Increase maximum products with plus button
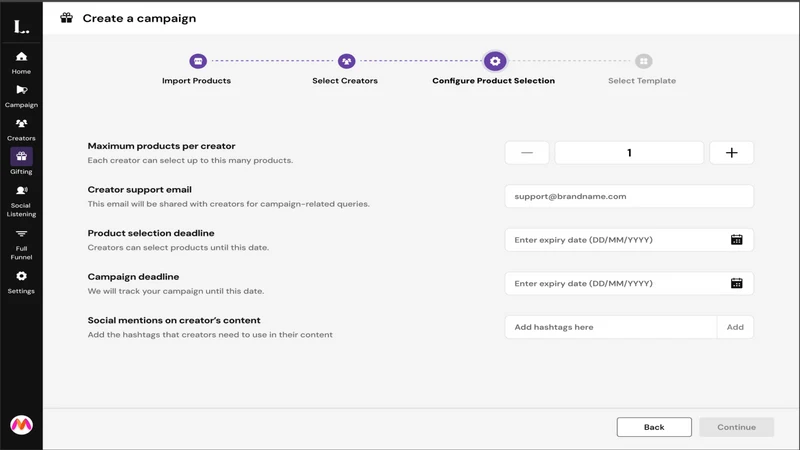 pos(731,153)
